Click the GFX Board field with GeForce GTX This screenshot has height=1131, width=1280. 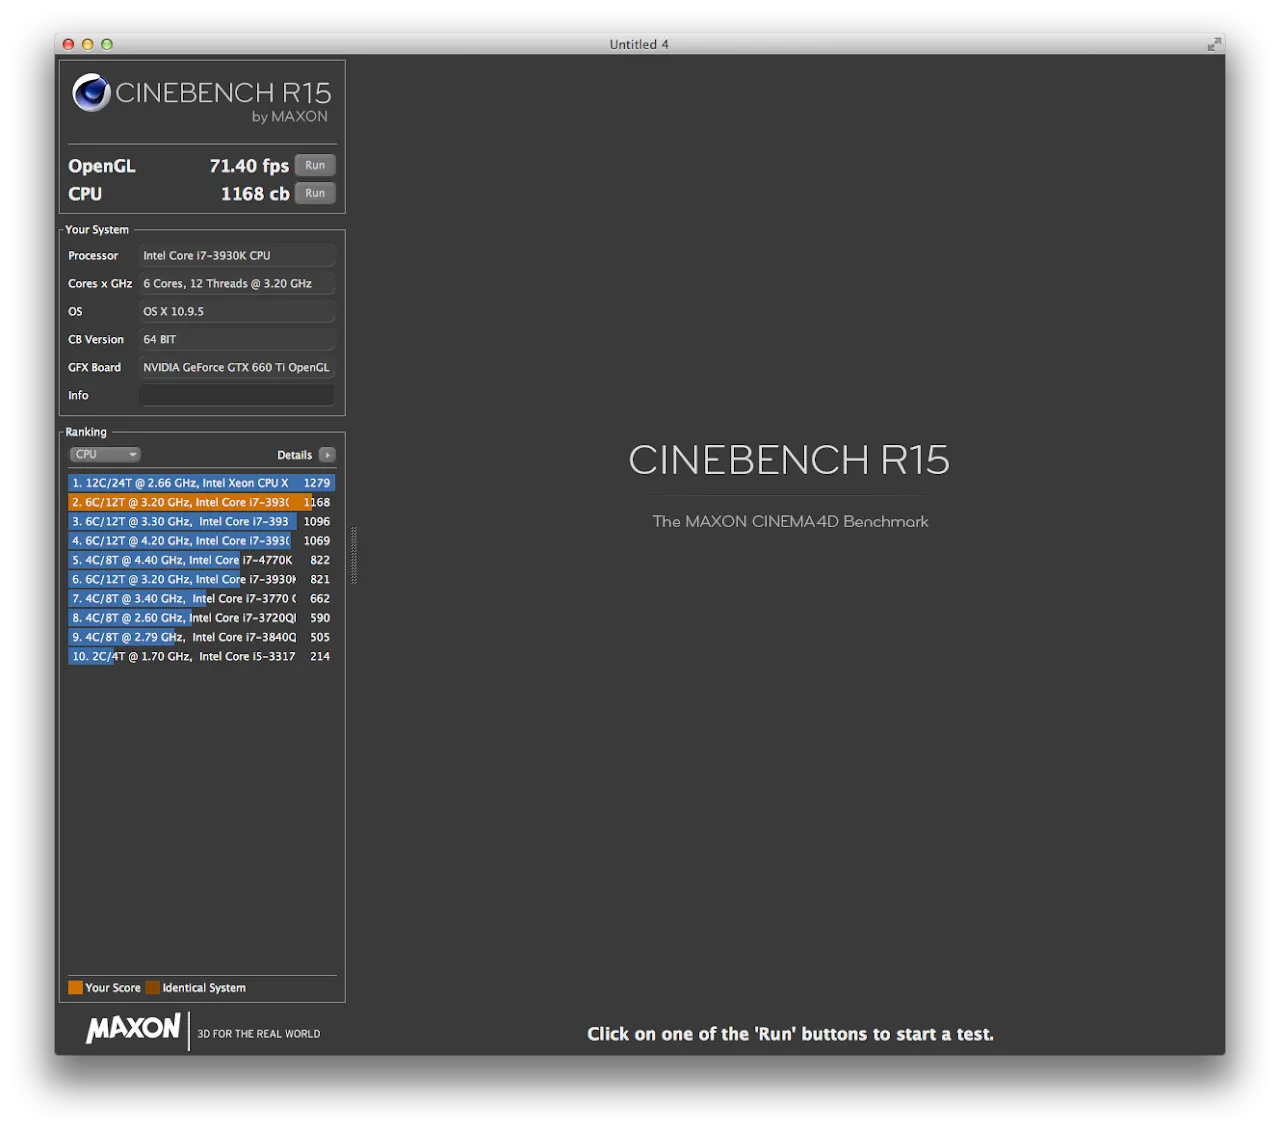coord(236,368)
